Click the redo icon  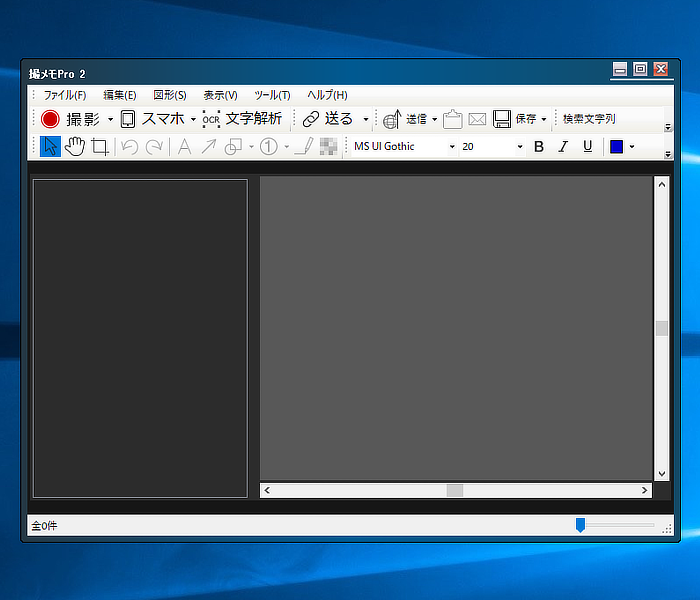tap(154, 146)
